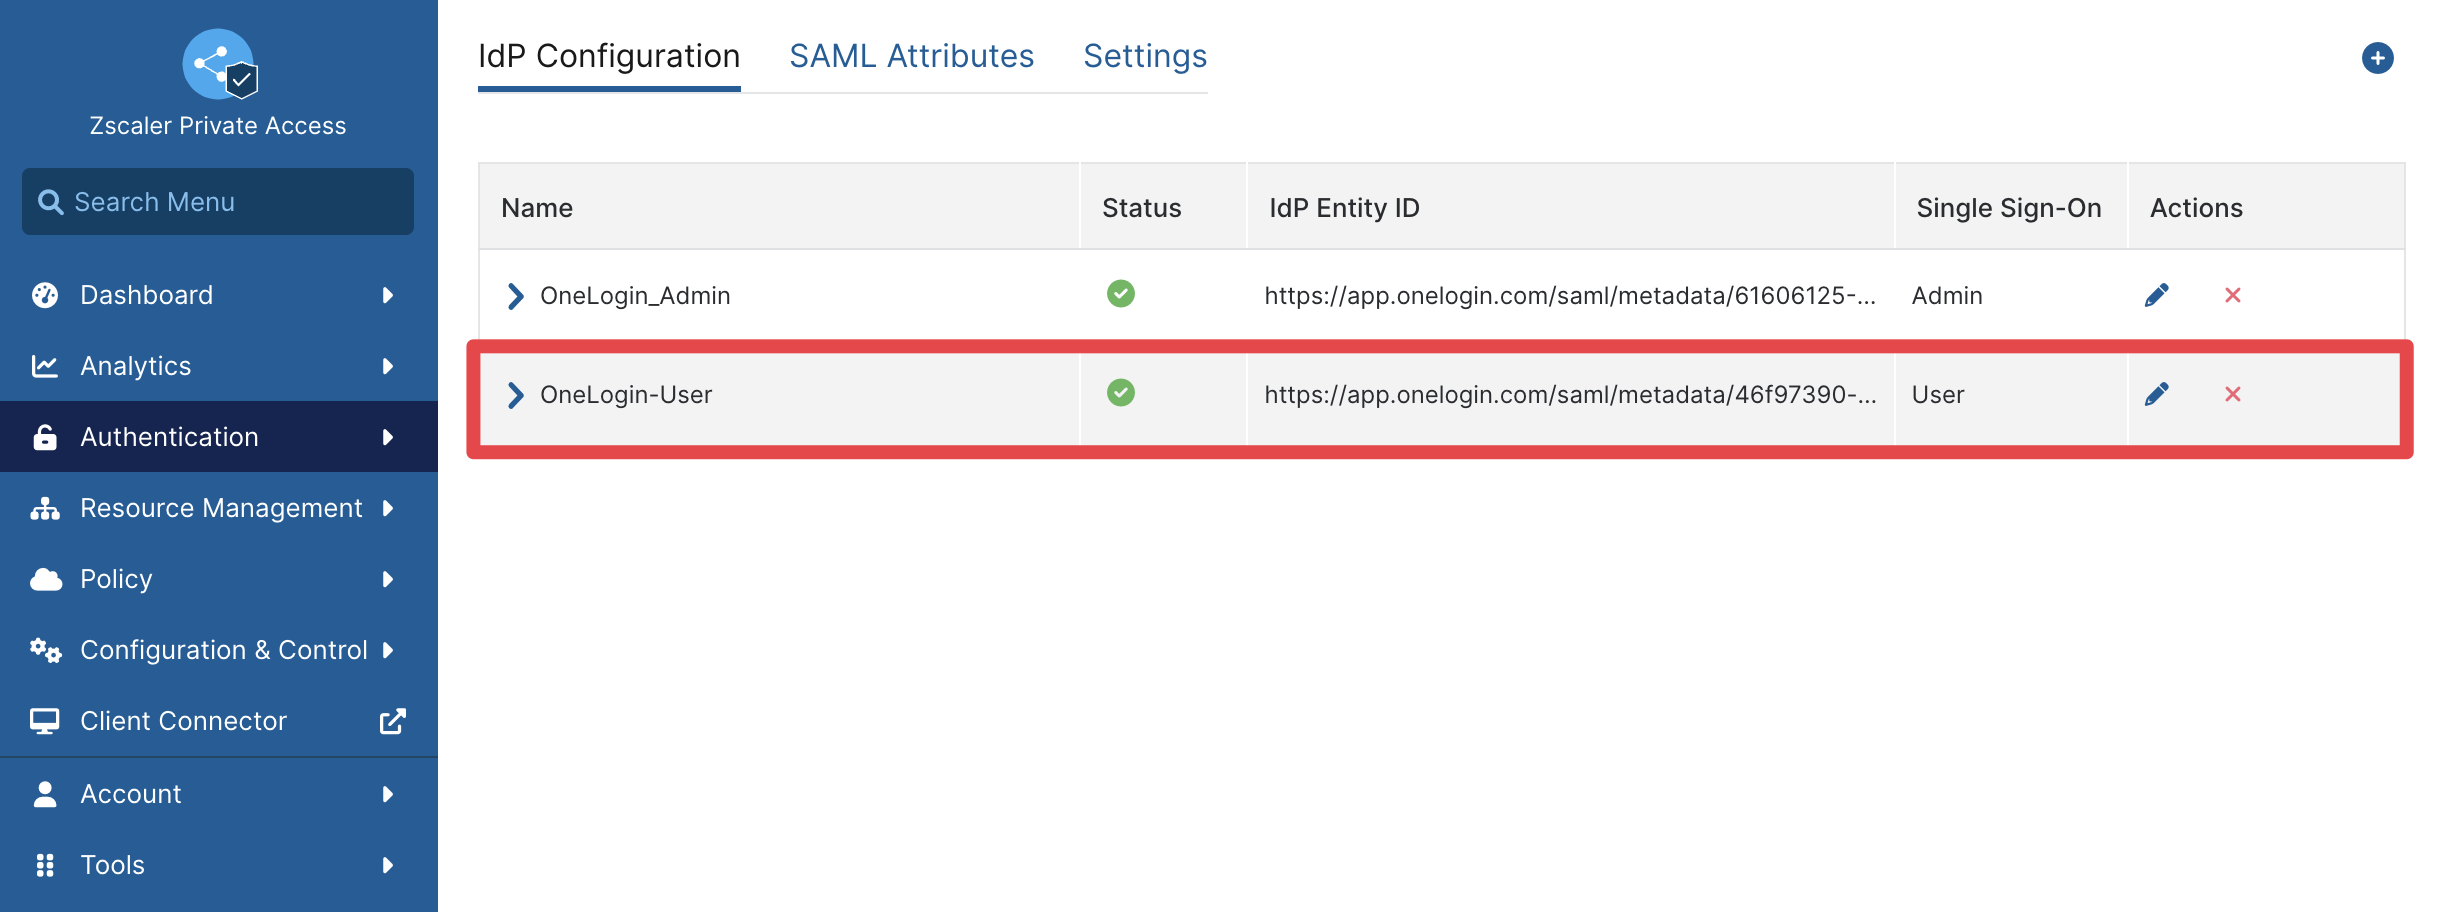This screenshot has width=2440, height=912.
Task: Click the metadata/61606125 entity ID URL
Action: pyautogui.click(x=1570, y=296)
